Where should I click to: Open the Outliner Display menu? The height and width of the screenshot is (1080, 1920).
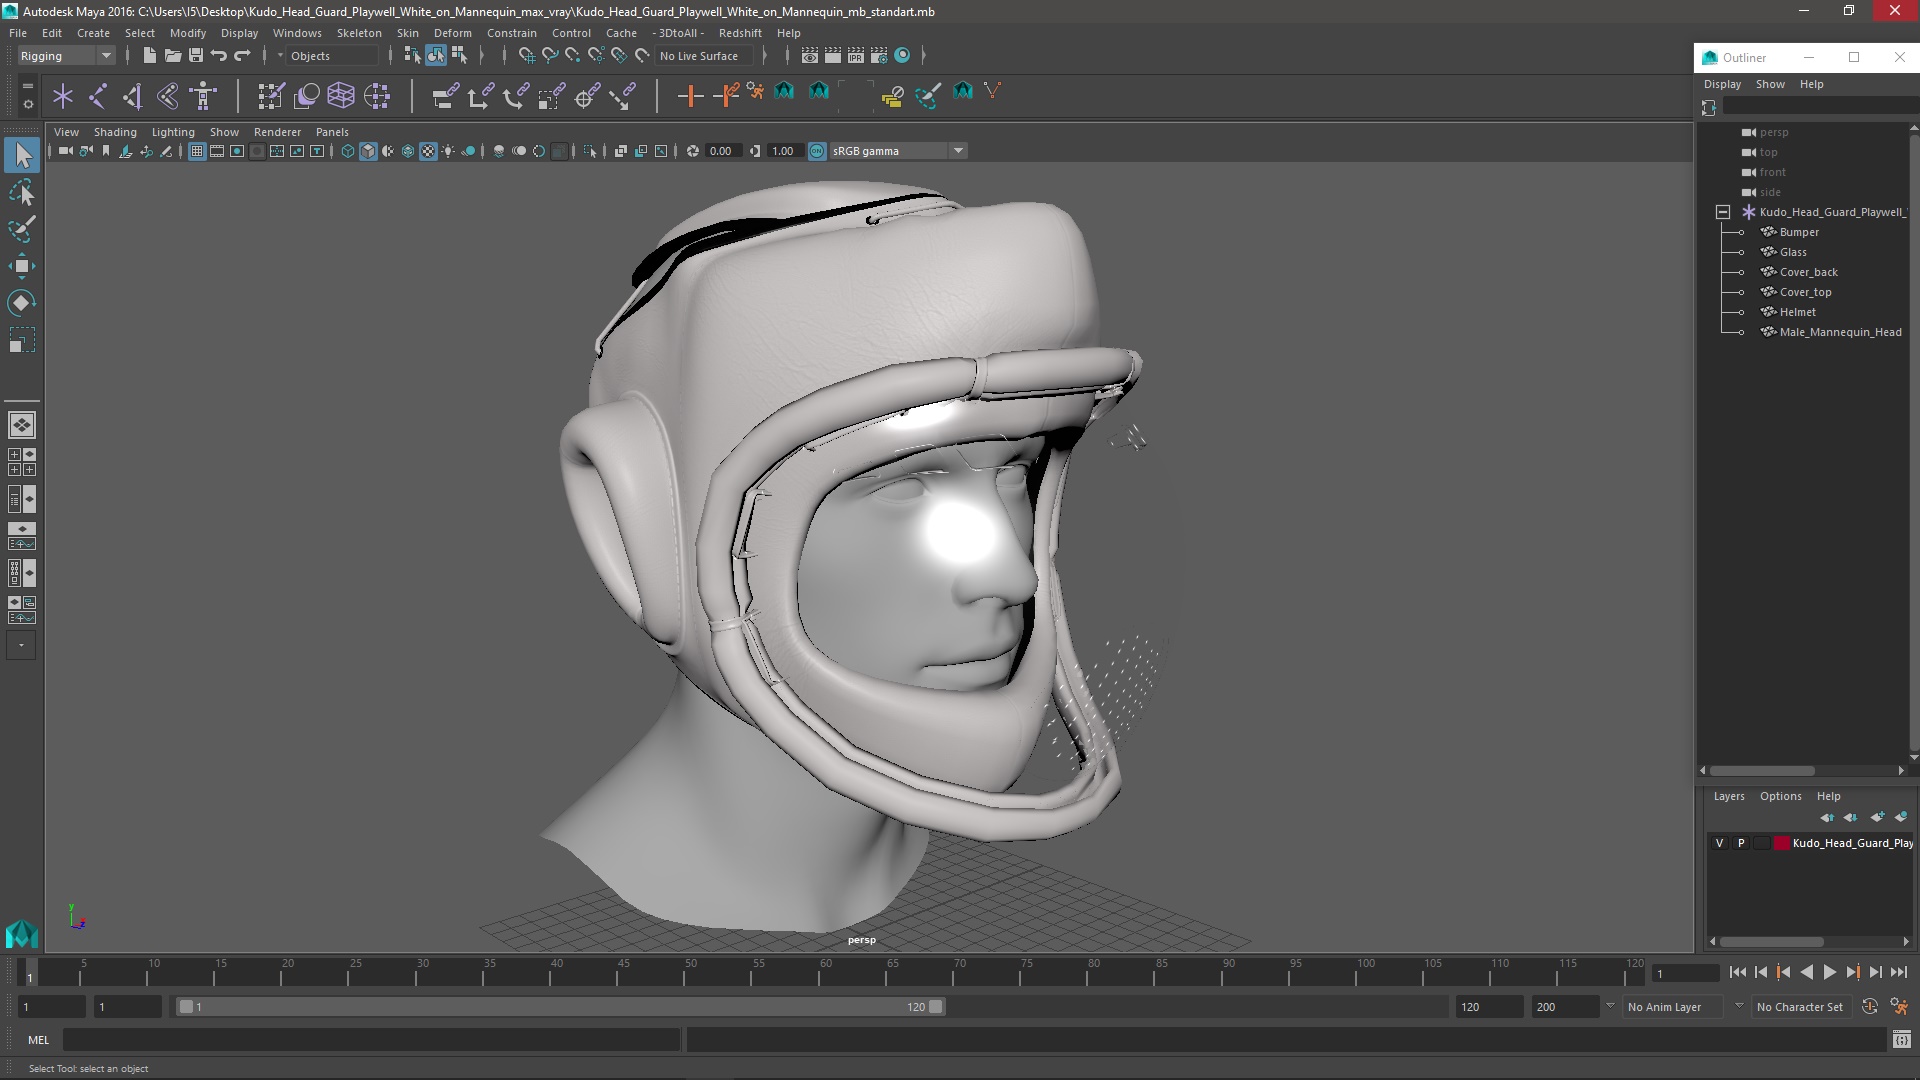click(1722, 84)
